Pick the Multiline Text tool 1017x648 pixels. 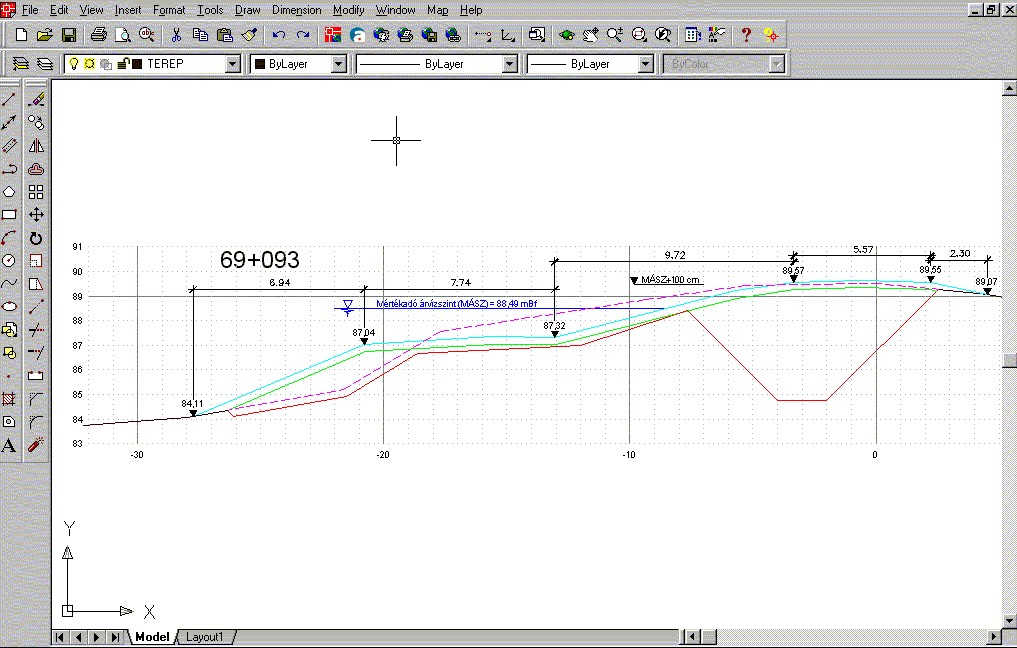coord(10,445)
